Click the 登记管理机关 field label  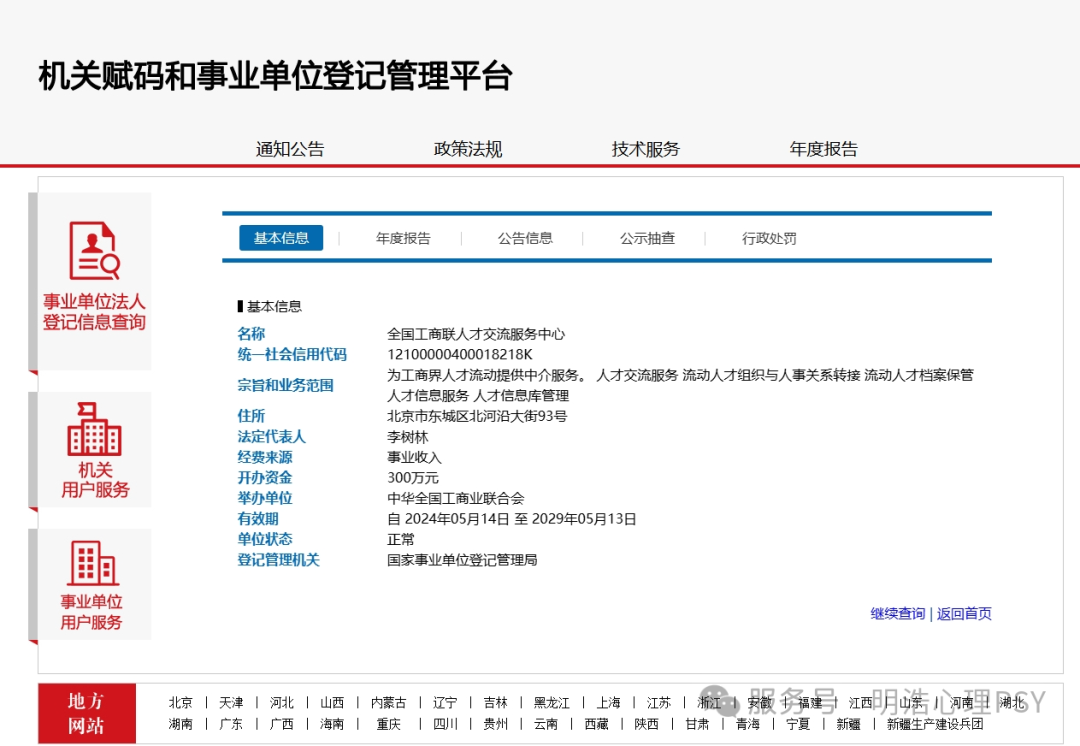278,560
